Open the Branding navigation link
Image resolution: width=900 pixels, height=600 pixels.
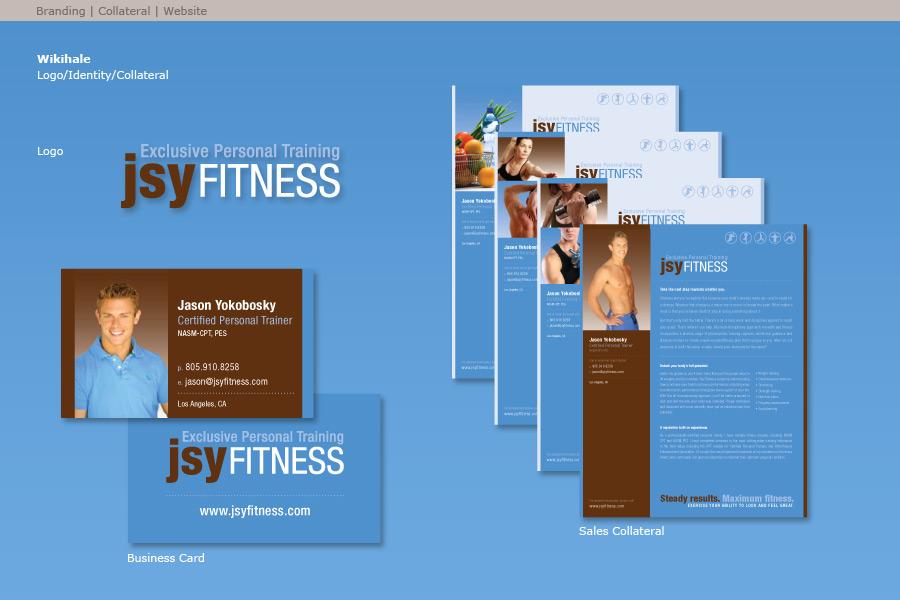click(x=60, y=11)
